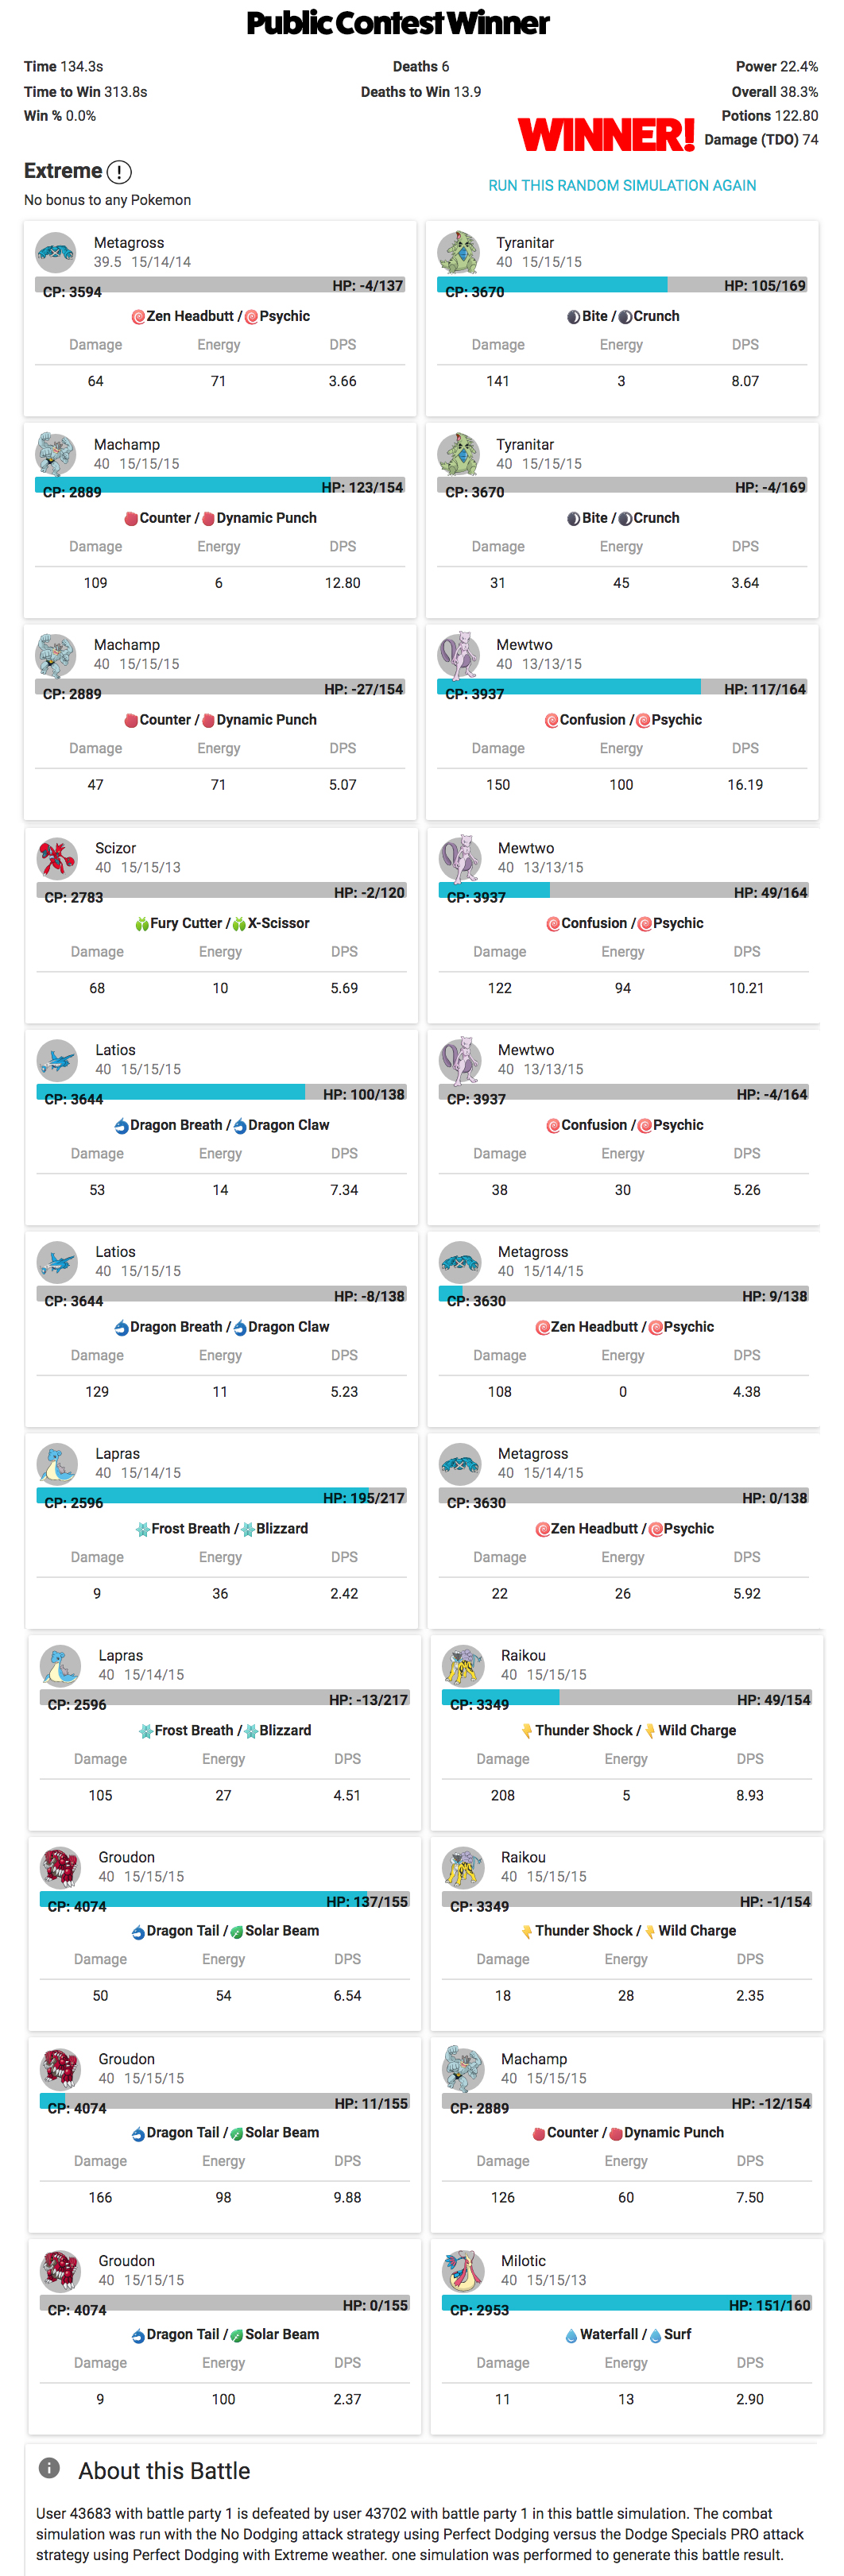This screenshot has height=2576, width=844.
Task: Click the Raikou avatar with HP 49/154
Action: click(x=463, y=1665)
